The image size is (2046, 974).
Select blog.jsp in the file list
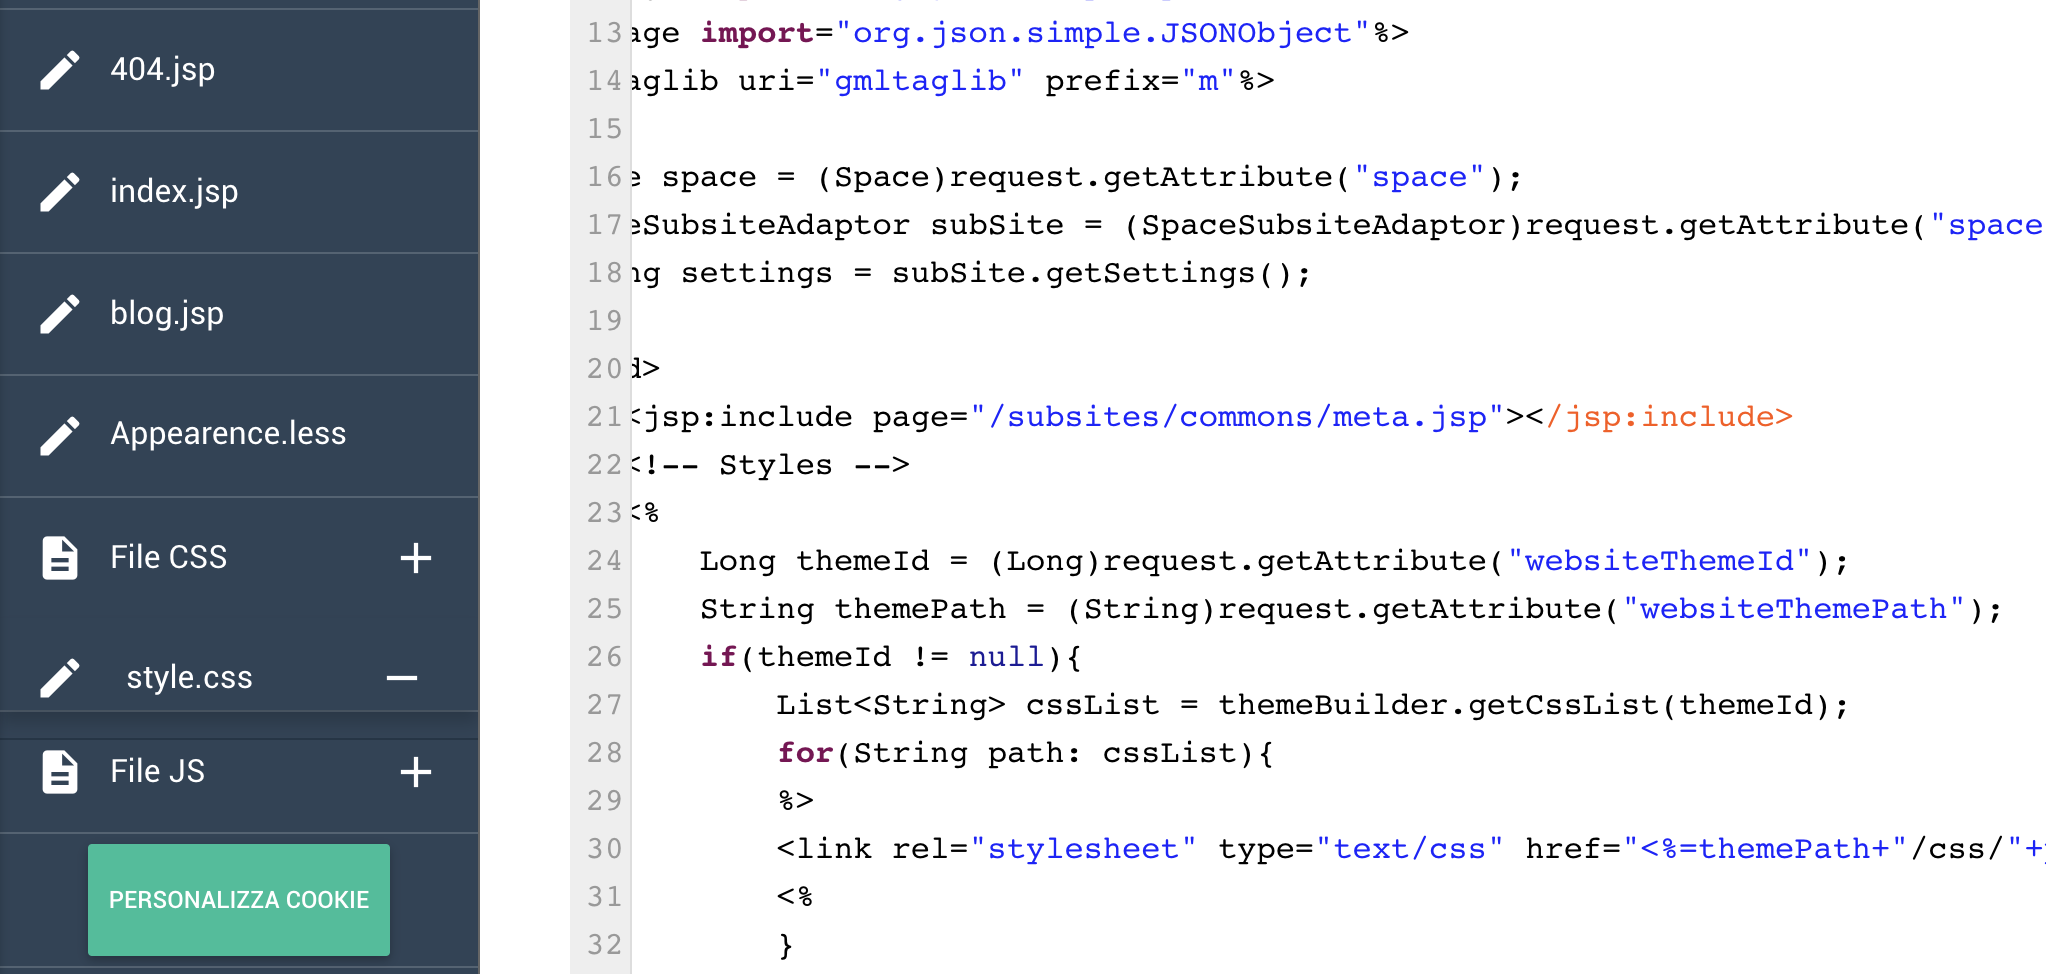[x=167, y=314]
